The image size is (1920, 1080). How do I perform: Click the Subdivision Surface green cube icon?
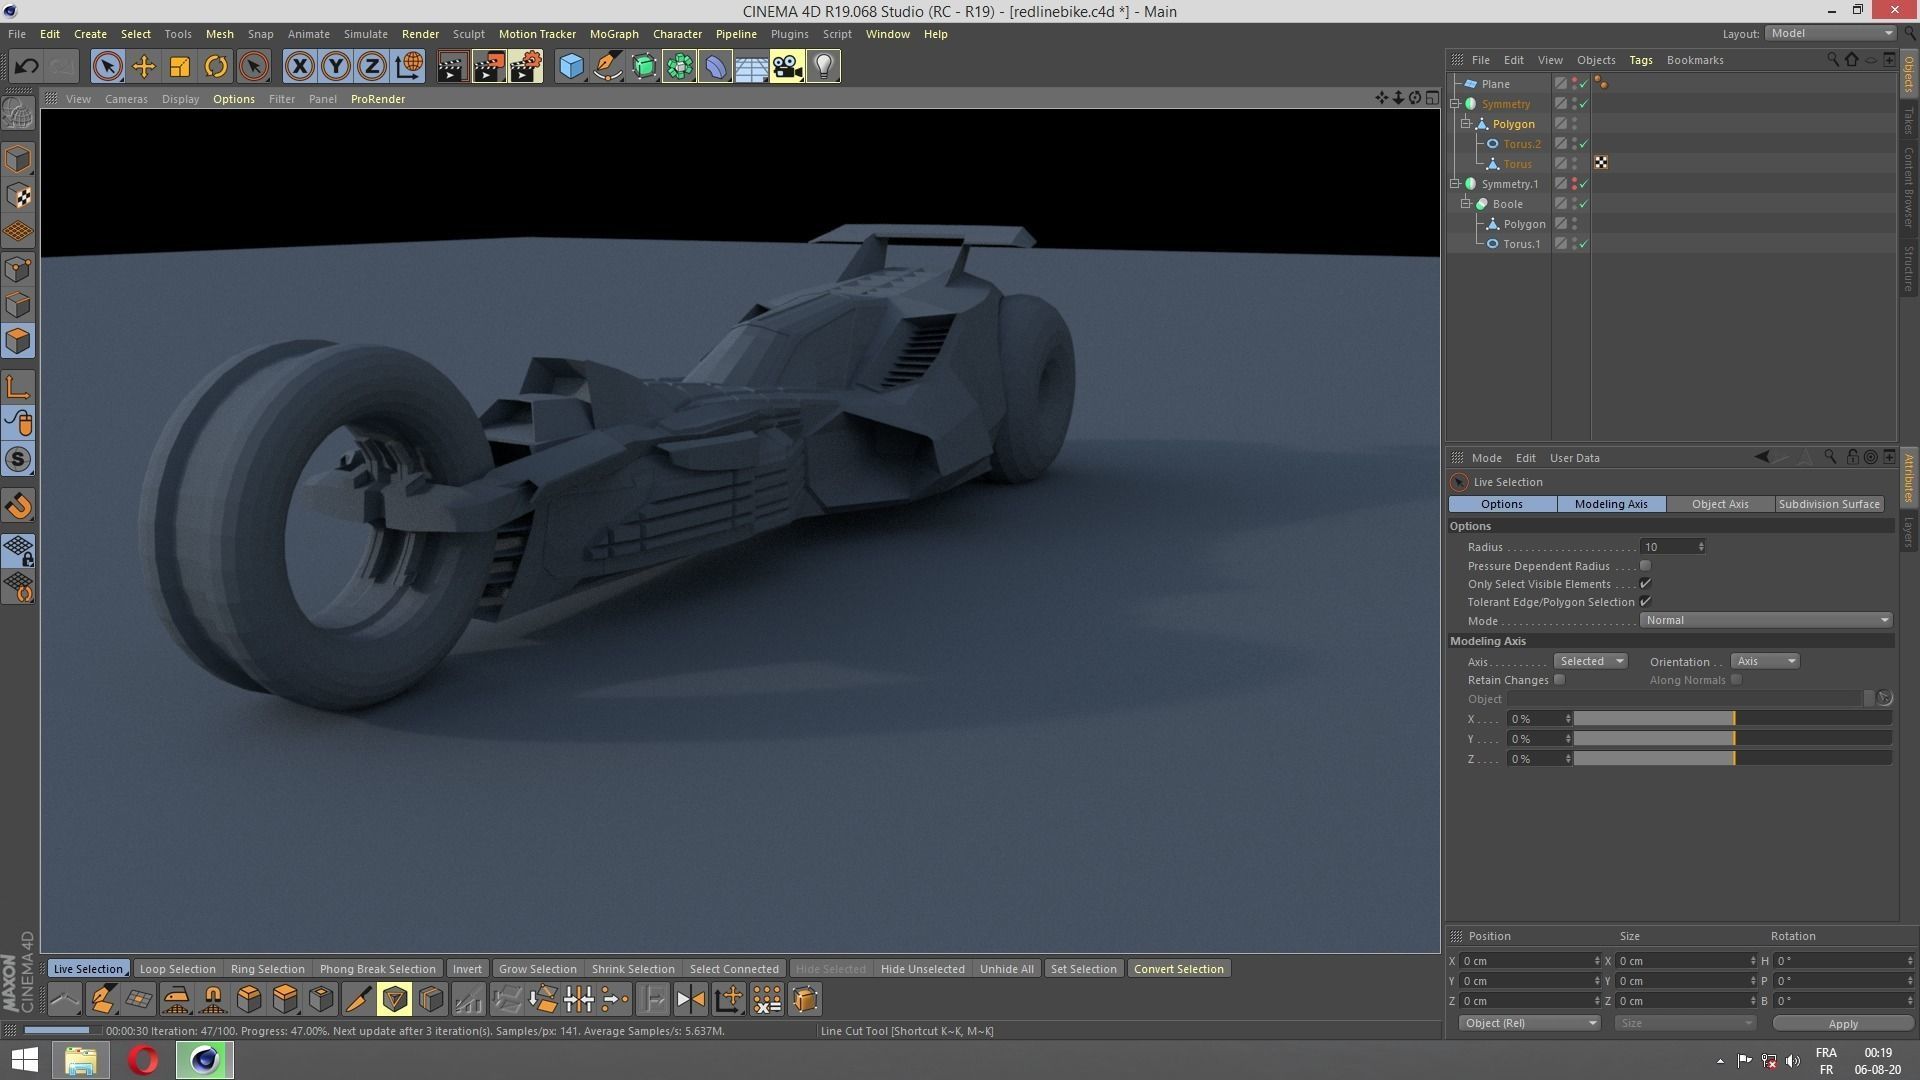point(643,66)
